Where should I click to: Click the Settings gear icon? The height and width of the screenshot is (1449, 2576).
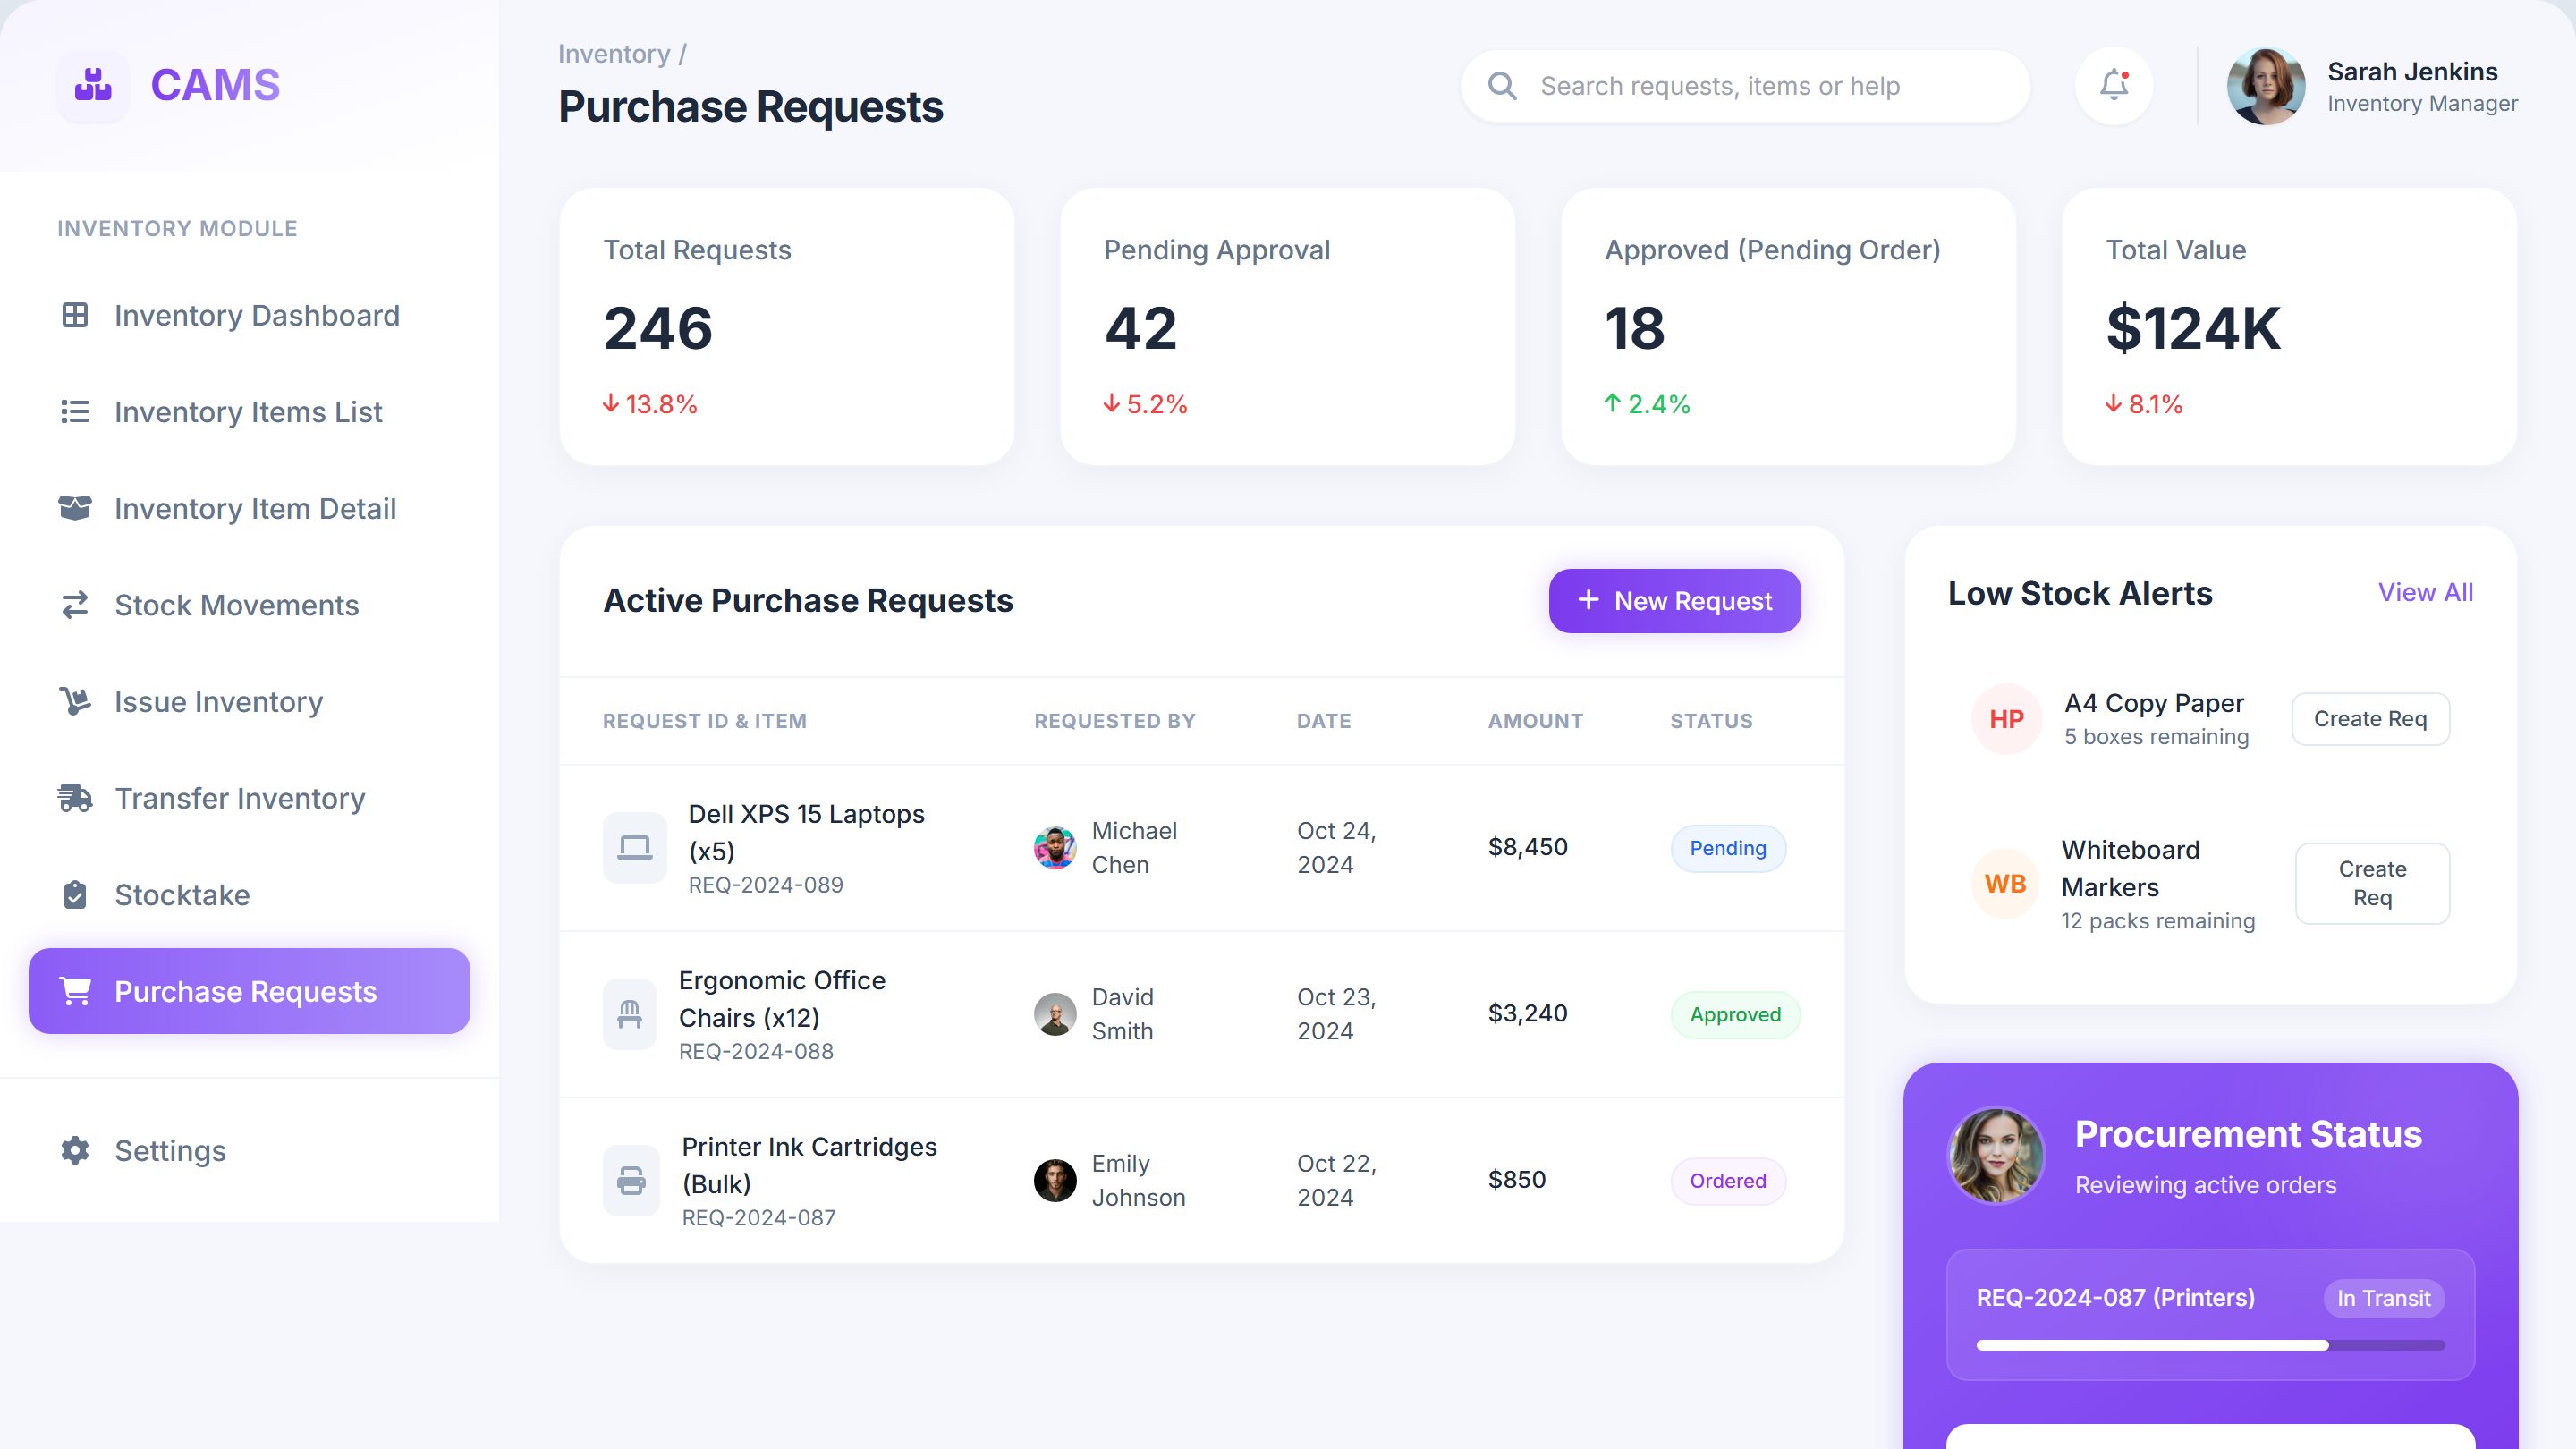point(75,1150)
